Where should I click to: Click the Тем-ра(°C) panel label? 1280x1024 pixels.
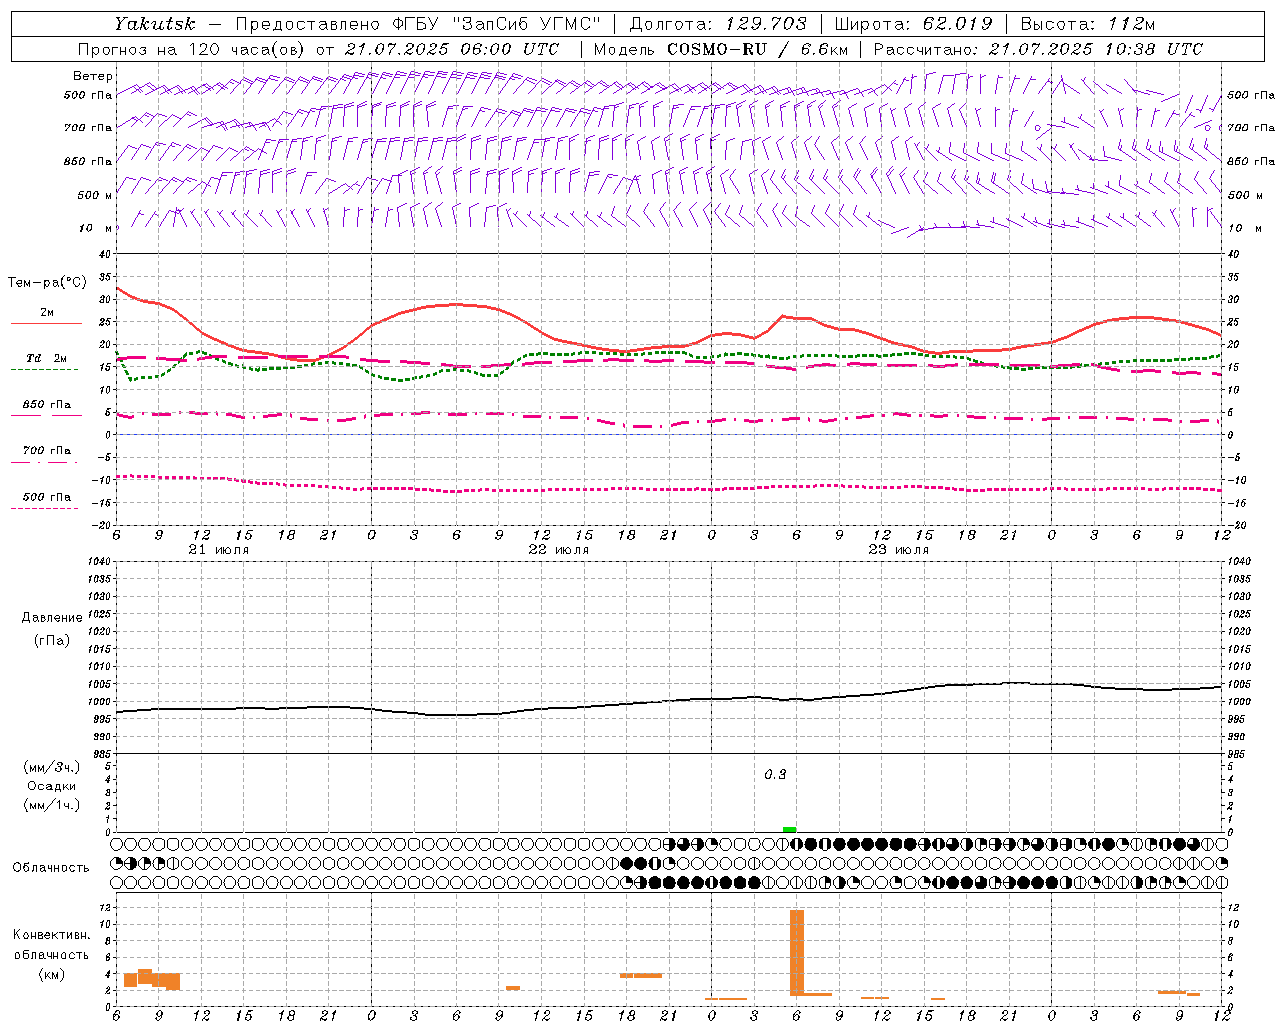pyautogui.click(x=47, y=283)
